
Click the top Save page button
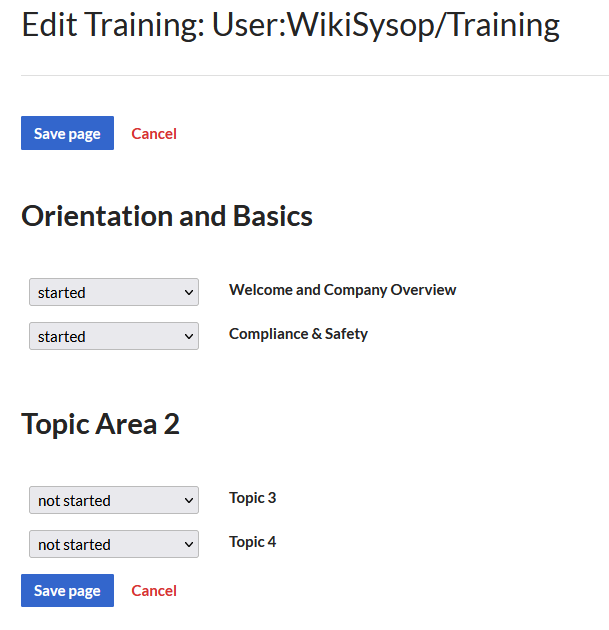tap(67, 133)
